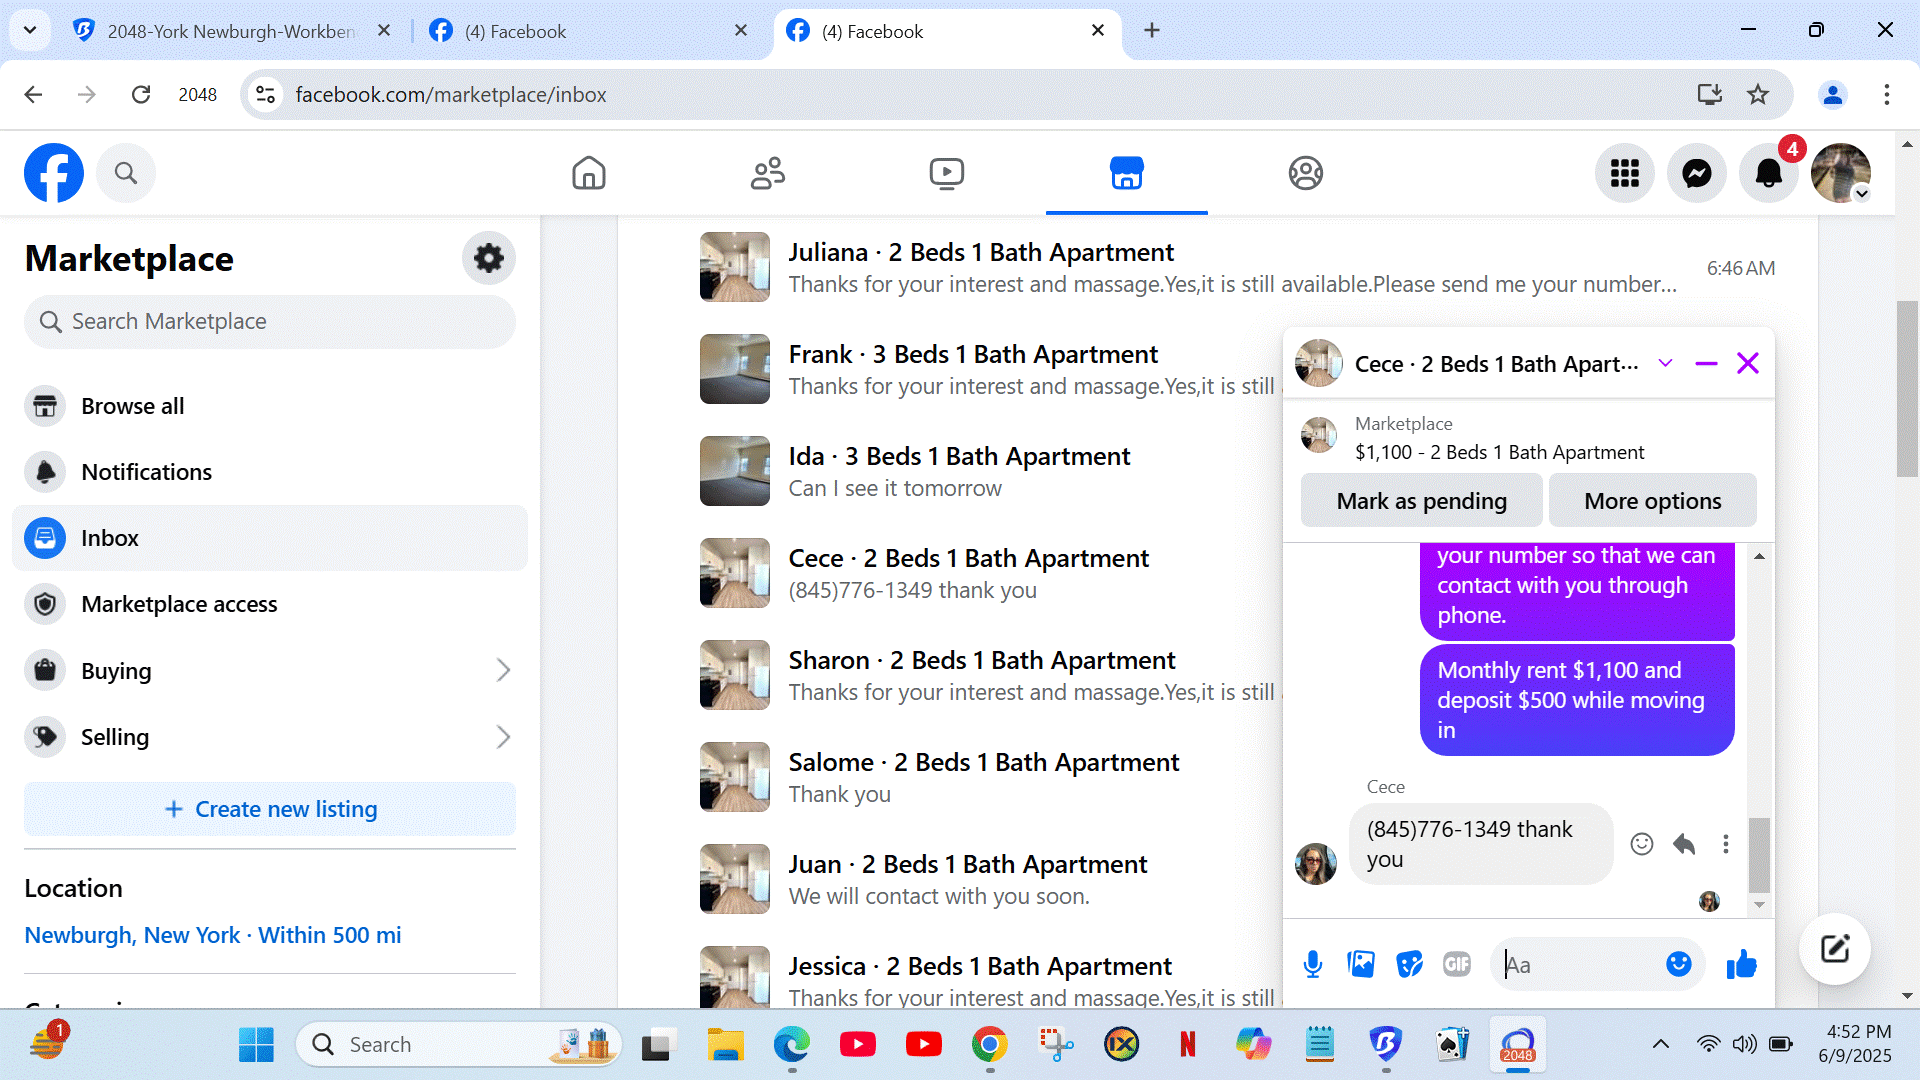Reply to Cece's phone number message
The width and height of the screenshot is (1920, 1080).
1684,844
